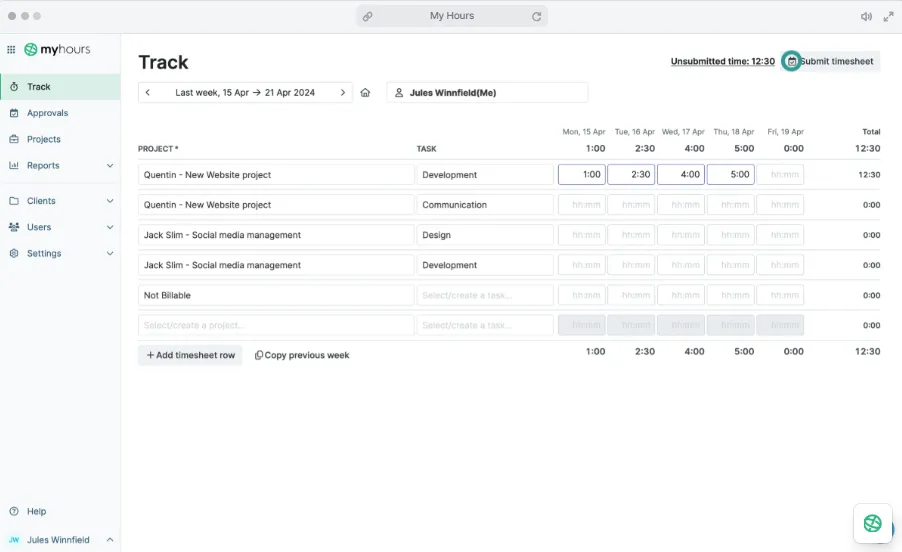Screen dimensions: 902x552
Task: Expand the Users menu chevron
Action: click(110, 227)
